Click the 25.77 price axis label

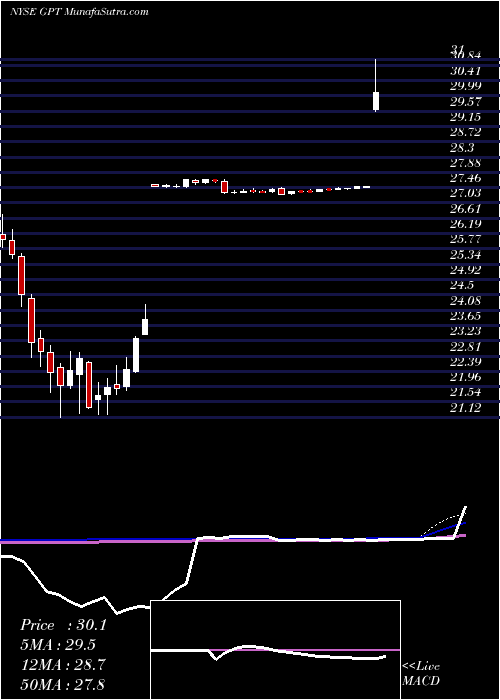[465, 239]
